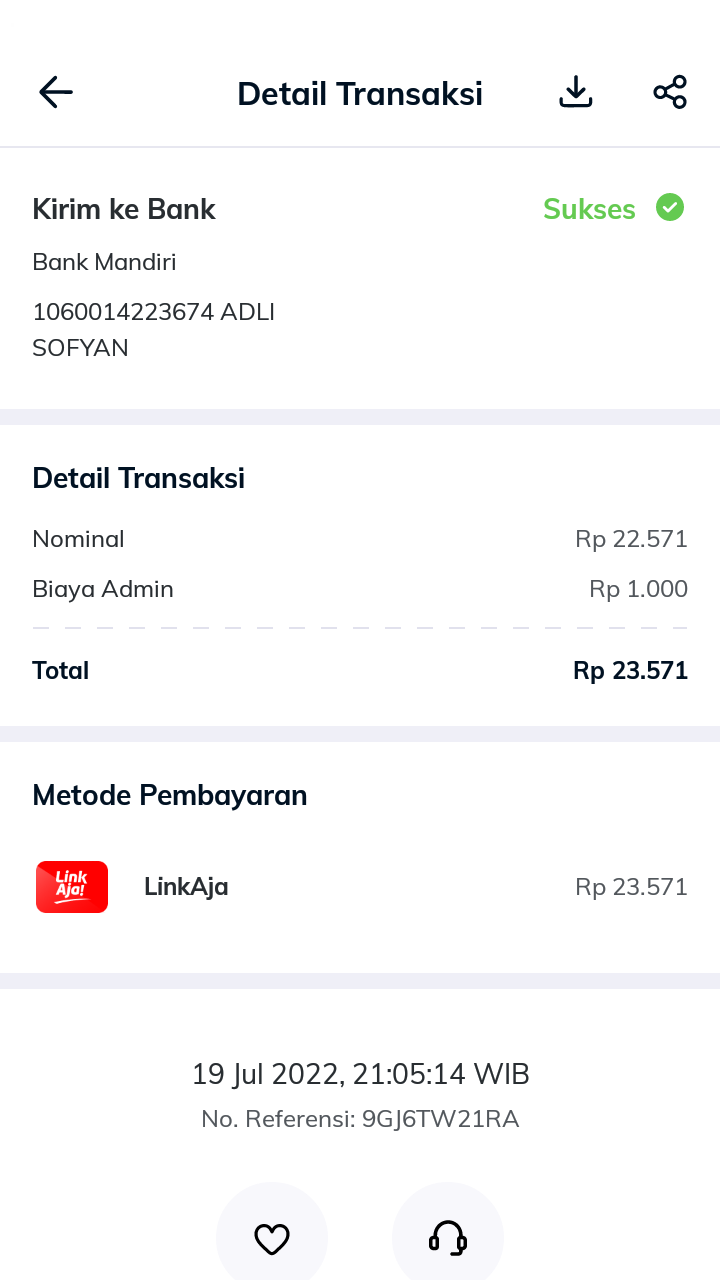Tap the LinkAja logo icon

[x=72, y=887]
